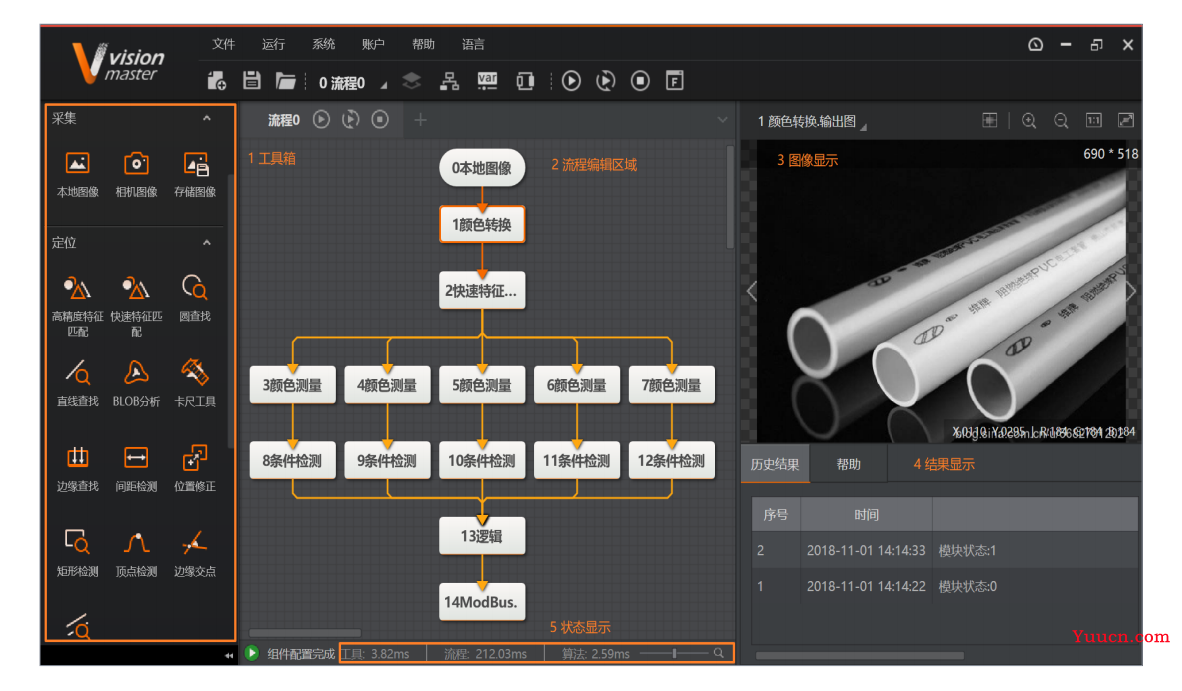Switch to the 帮助 results tab
Viewport: 1182px width, 691px height.
point(849,464)
